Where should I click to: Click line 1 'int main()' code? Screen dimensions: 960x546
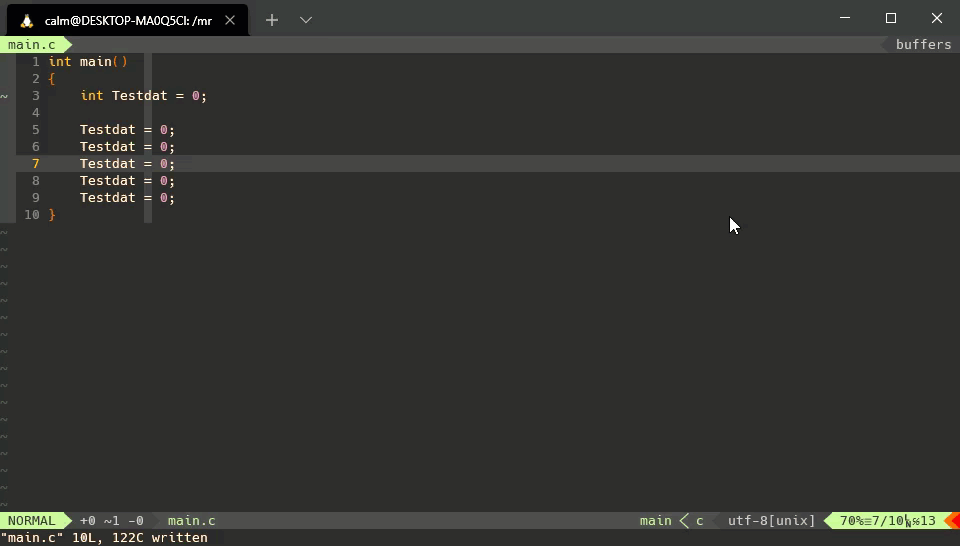point(88,61)
